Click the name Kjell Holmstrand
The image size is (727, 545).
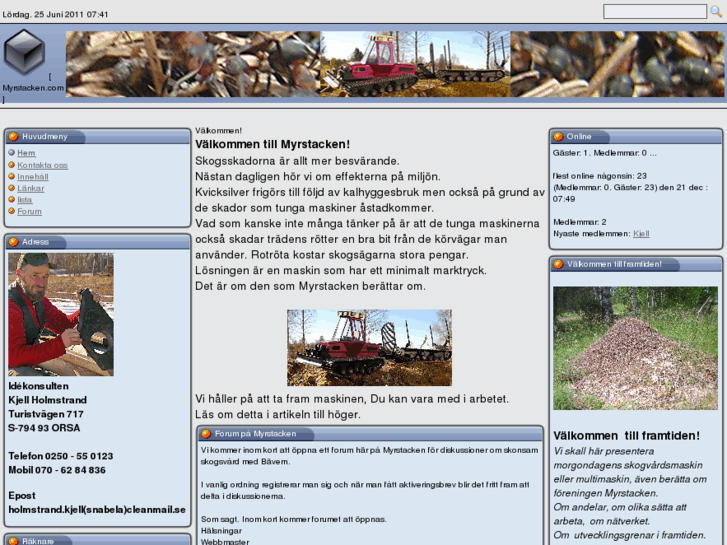point(47,400)
